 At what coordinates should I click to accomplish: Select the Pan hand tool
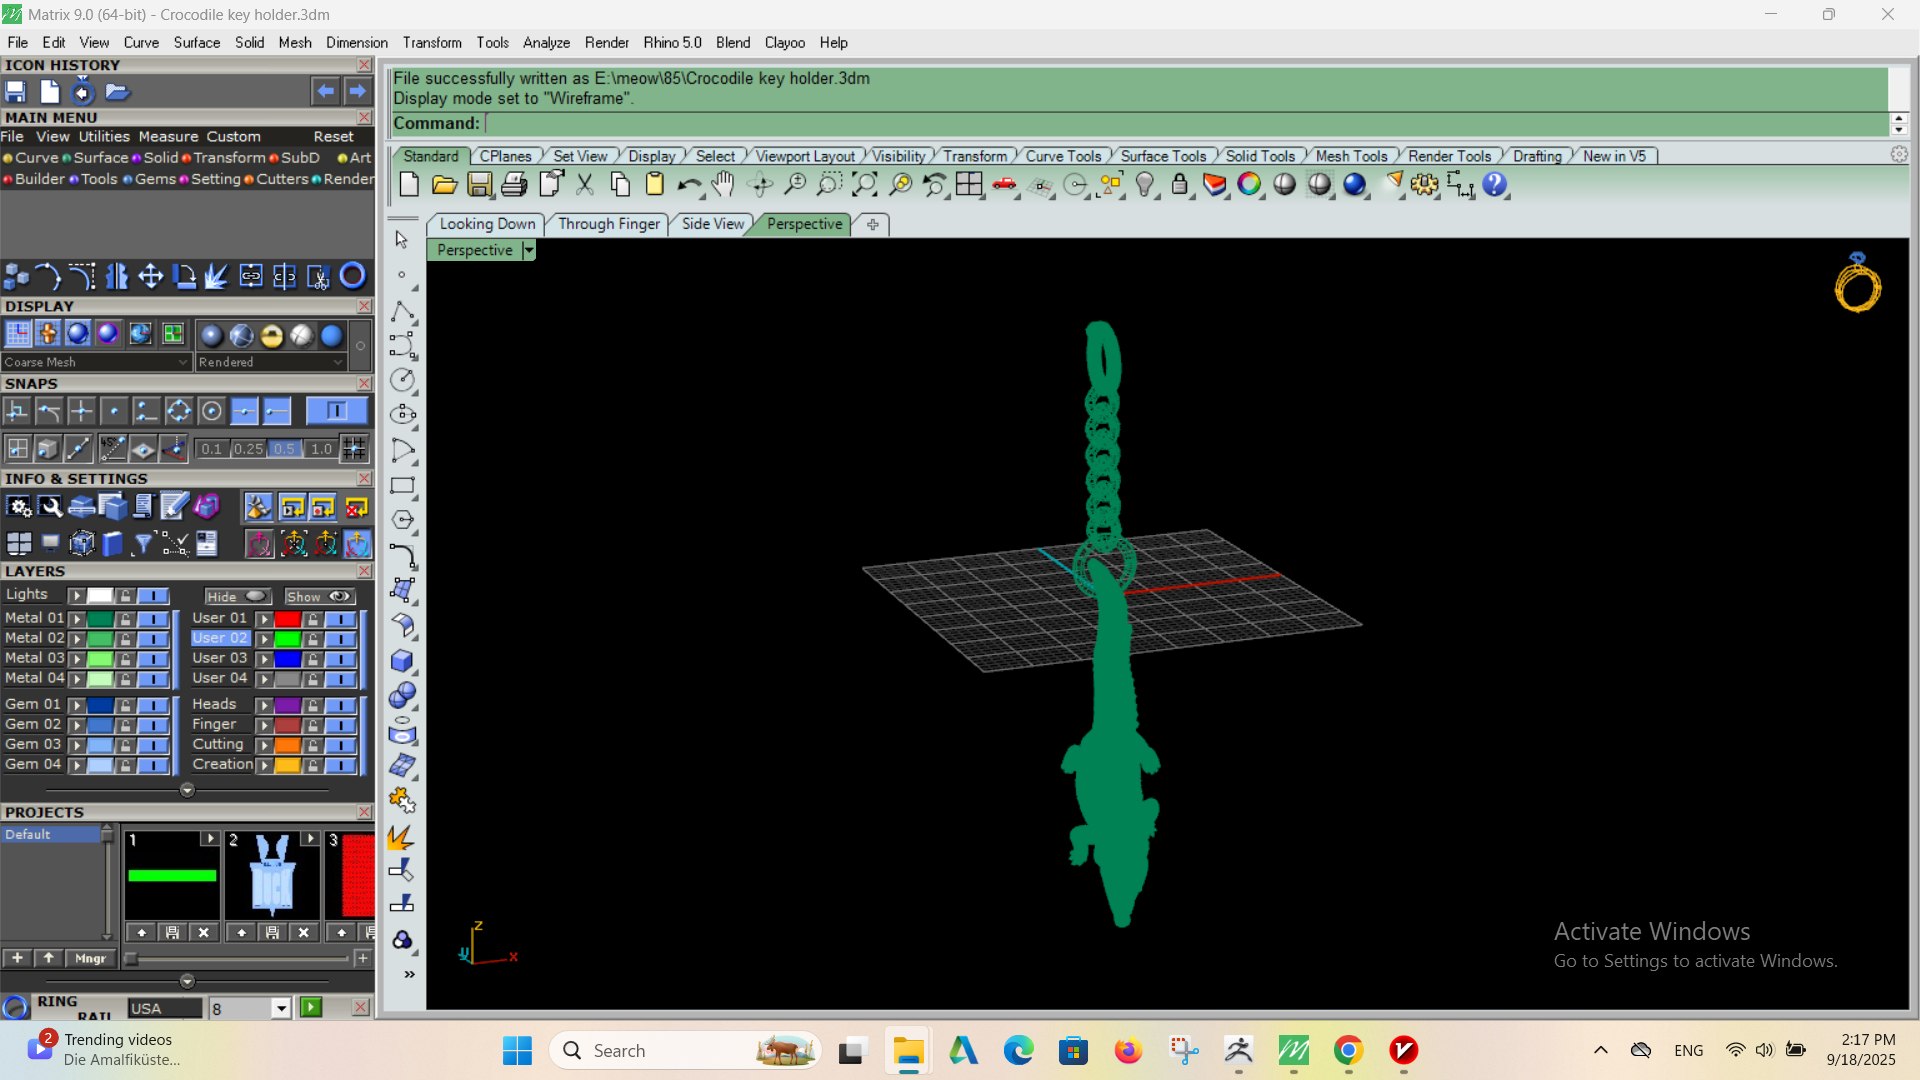click(x=723, y=185)
